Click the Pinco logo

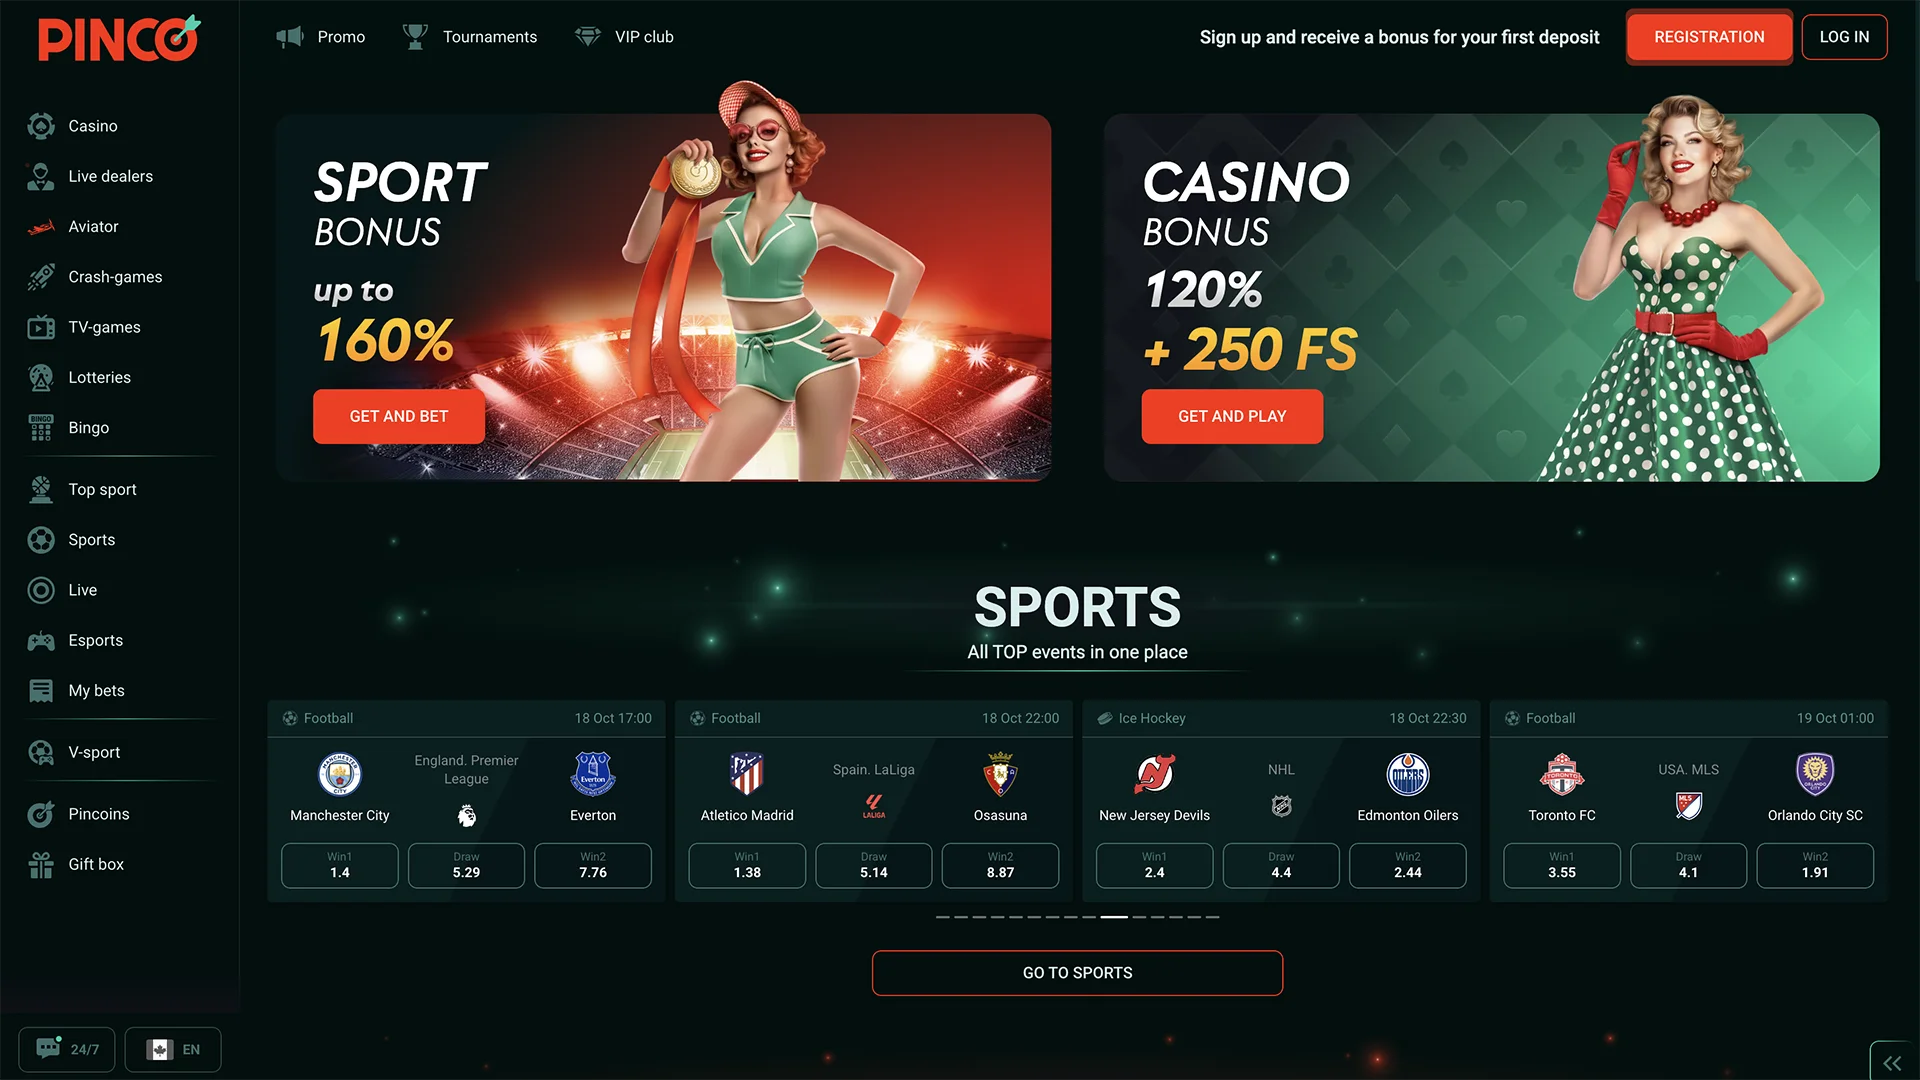(x=119, y=40)
